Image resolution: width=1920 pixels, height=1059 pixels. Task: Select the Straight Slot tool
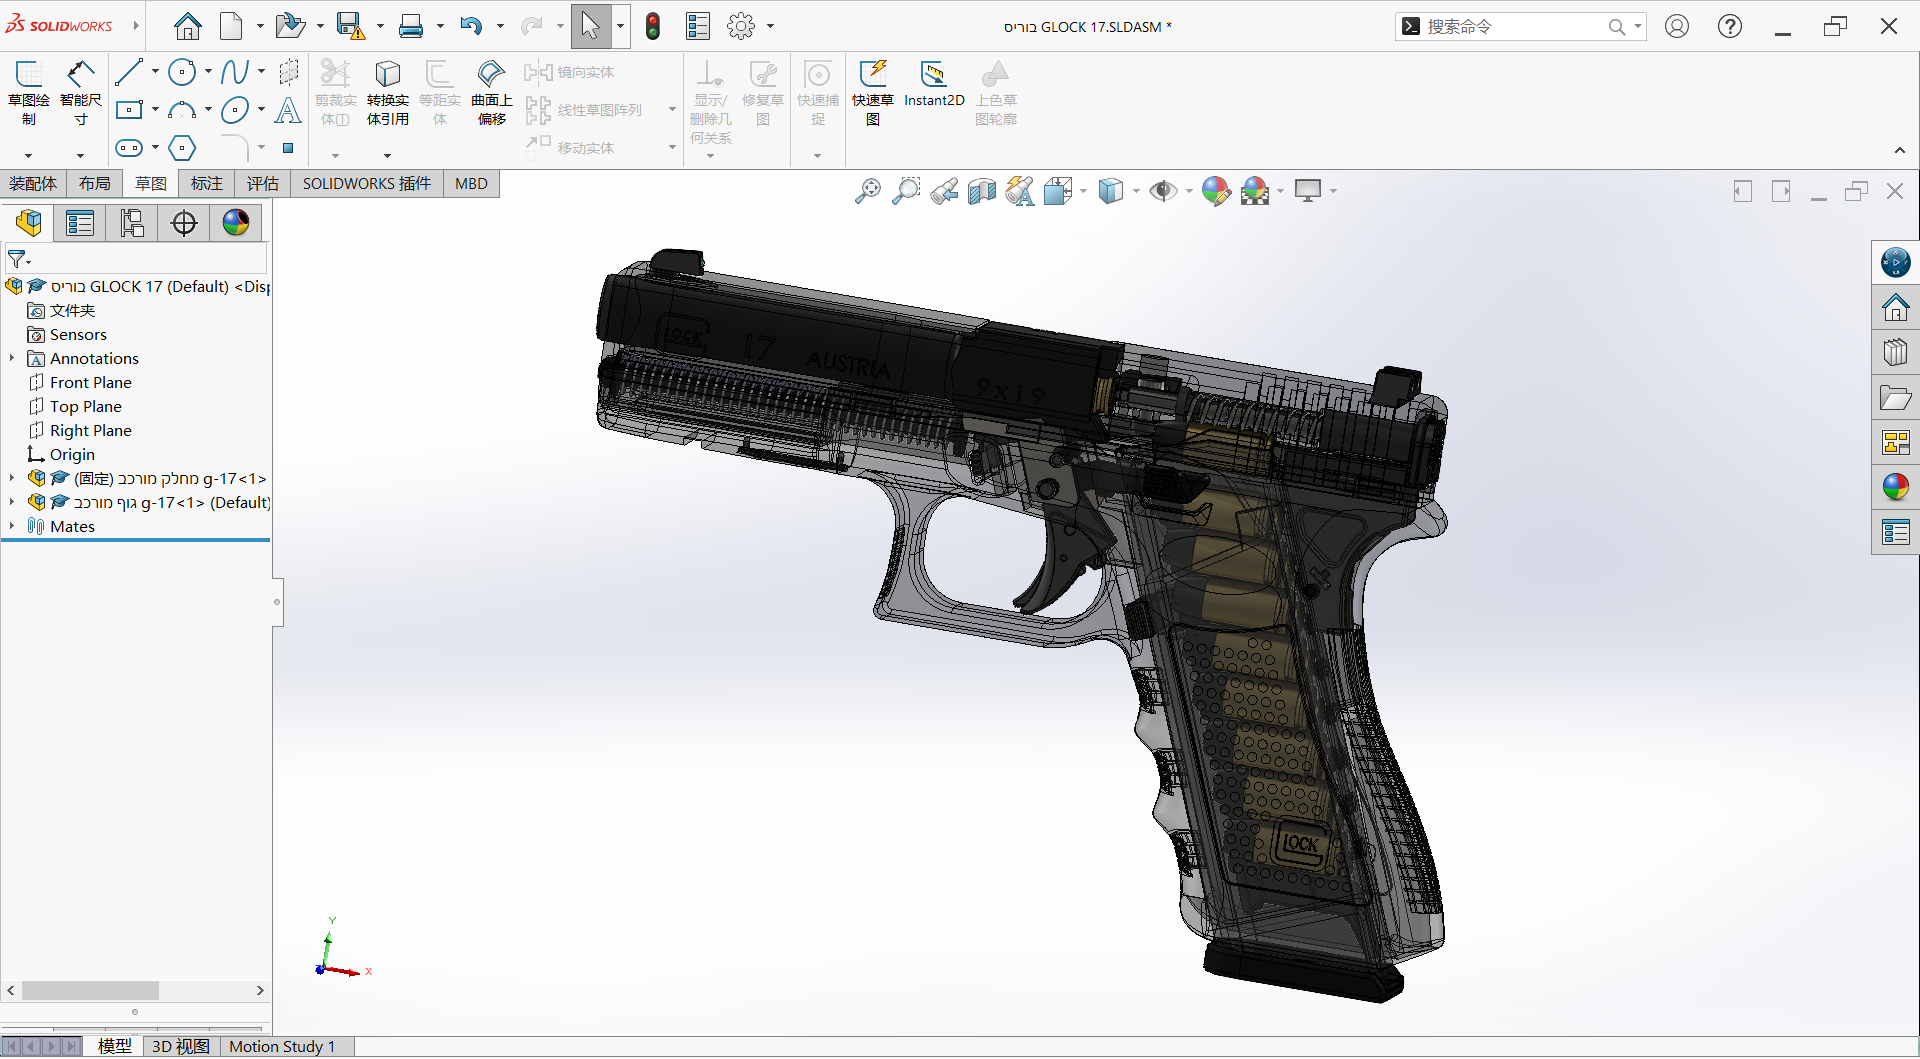click(x=129, y=148)
